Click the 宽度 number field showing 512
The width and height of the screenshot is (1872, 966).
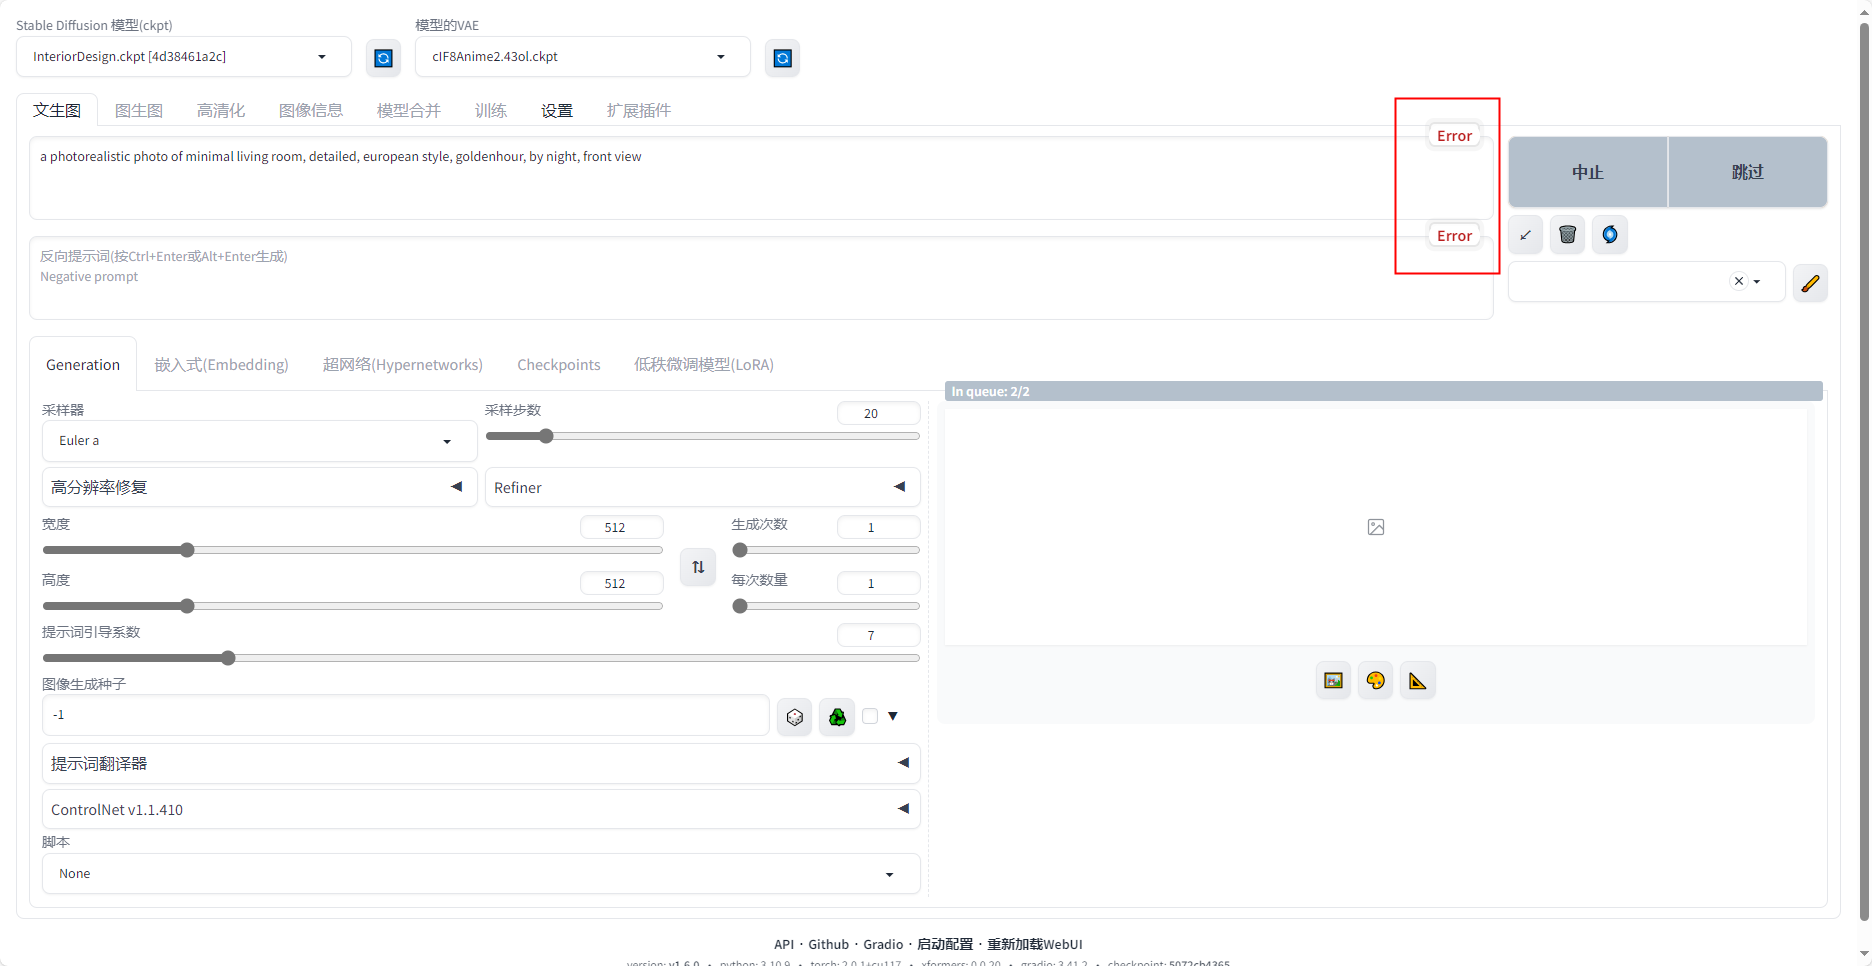(x=621, y=527)
